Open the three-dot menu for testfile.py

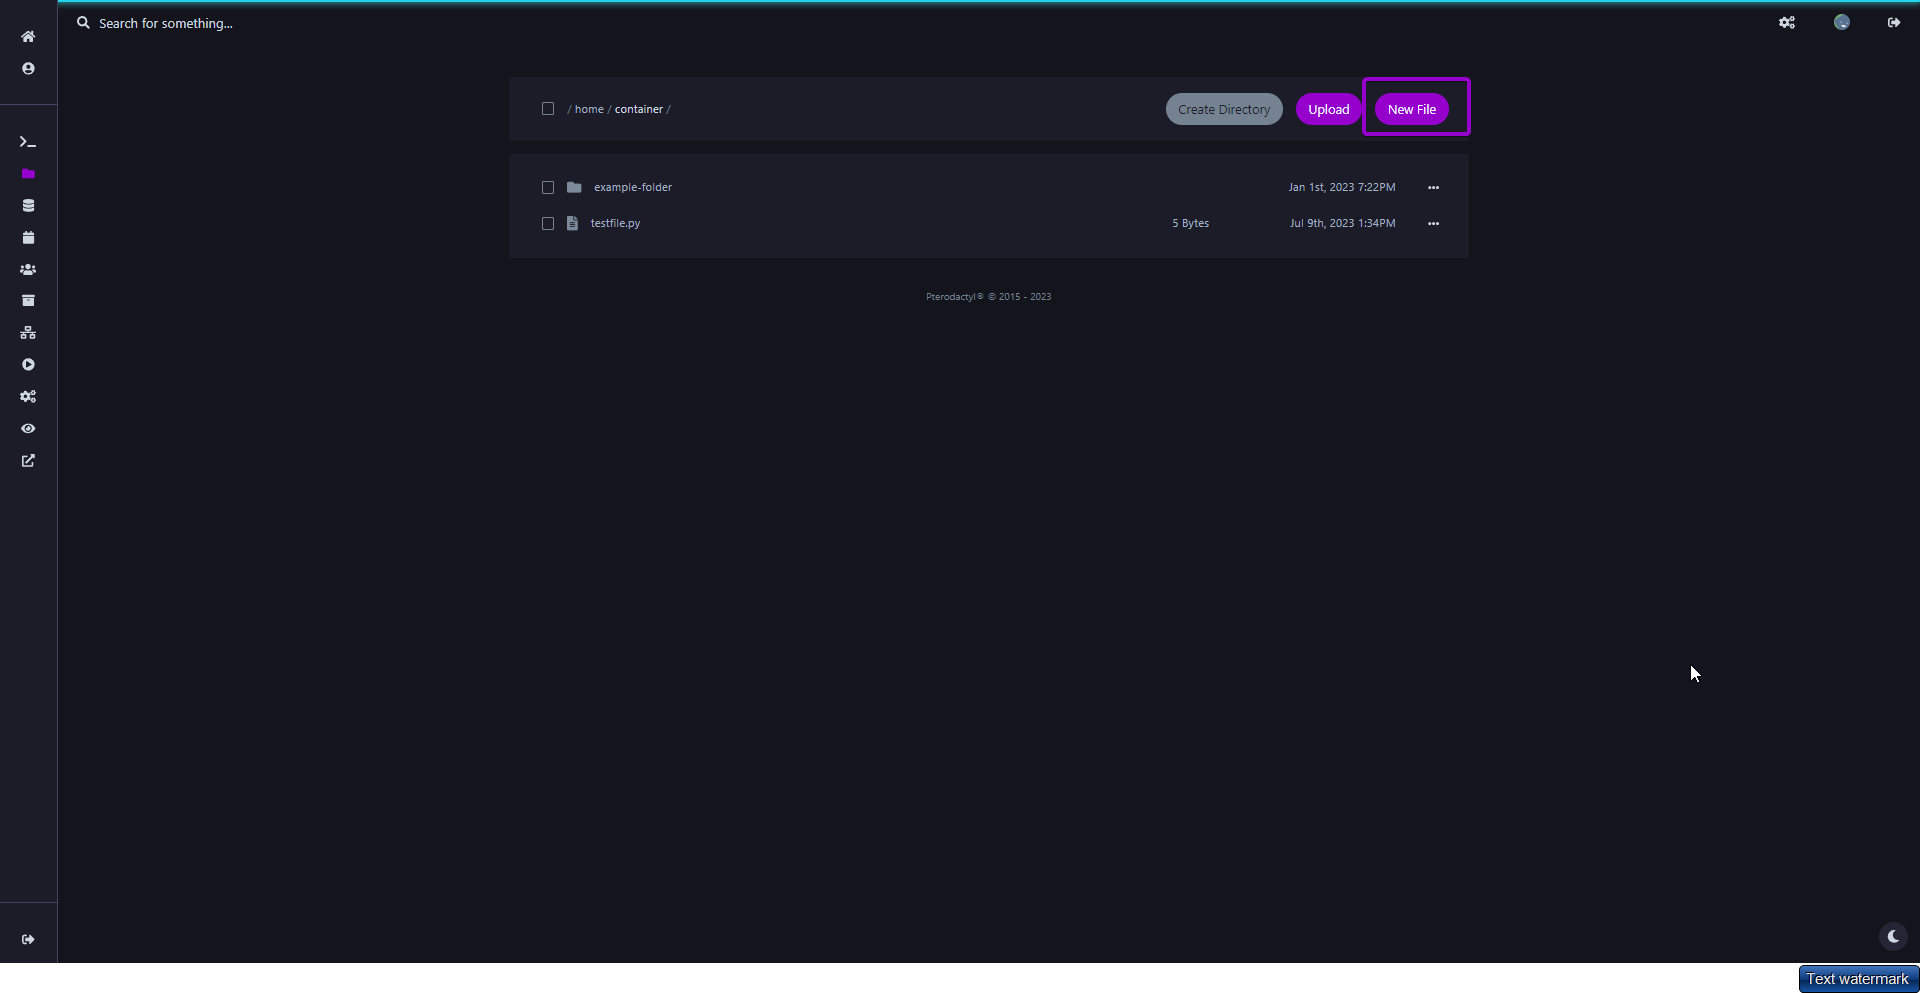pyautogui.click(x=1433, y=224)
